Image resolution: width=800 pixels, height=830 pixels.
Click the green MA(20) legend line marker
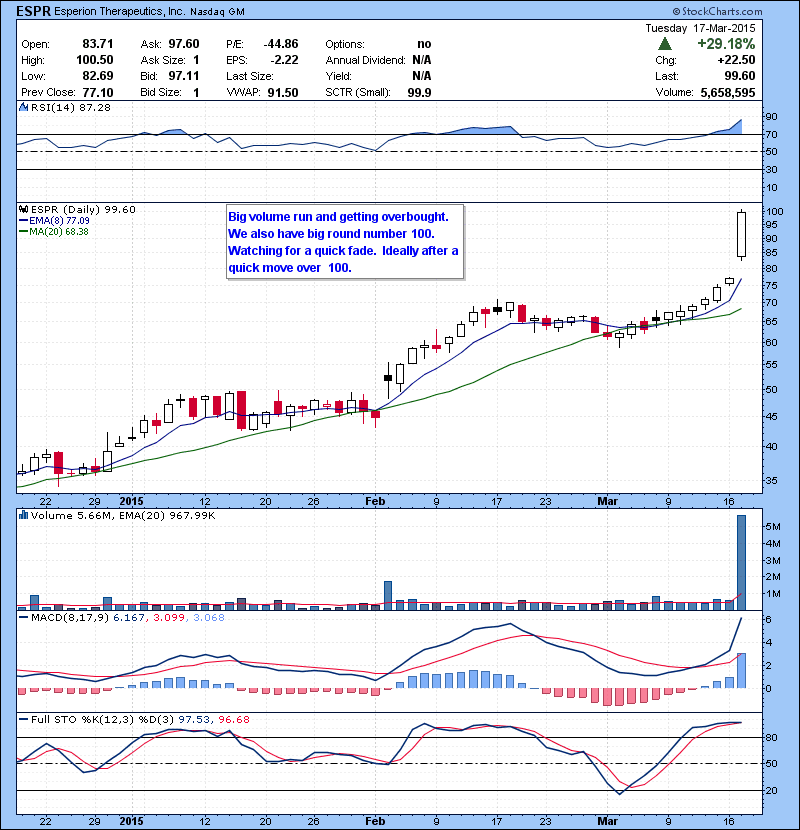tap(23, 232)
